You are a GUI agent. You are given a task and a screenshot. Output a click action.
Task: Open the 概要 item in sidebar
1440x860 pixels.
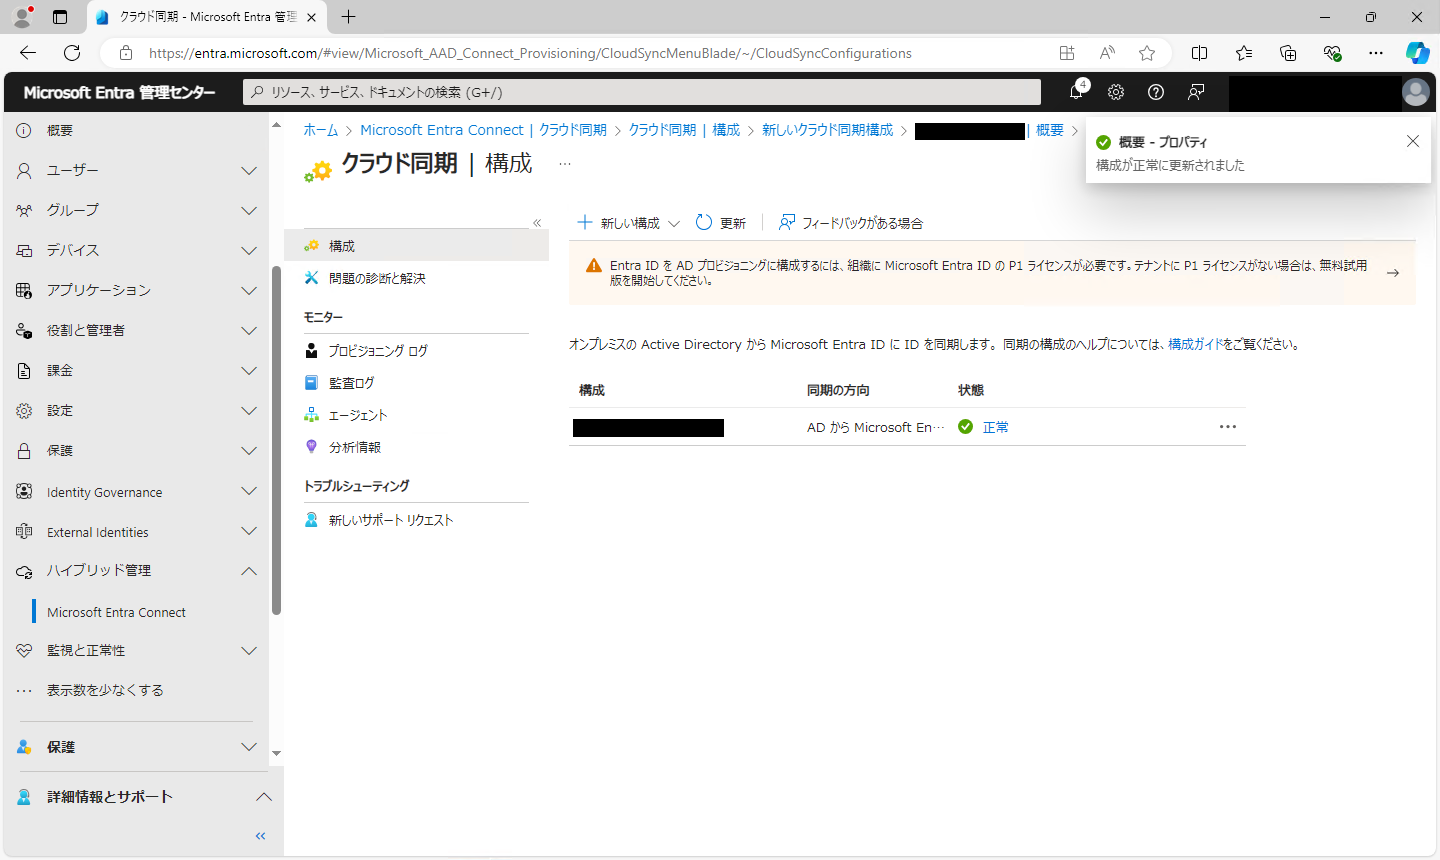[x=60, y=131]
